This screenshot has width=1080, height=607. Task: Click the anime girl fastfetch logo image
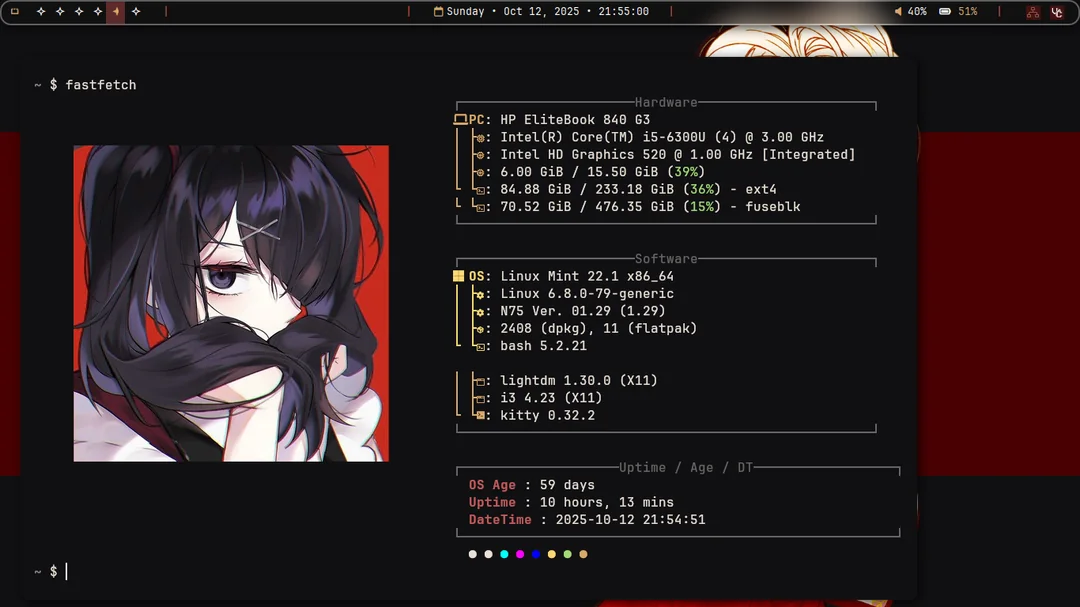[231, 303]
